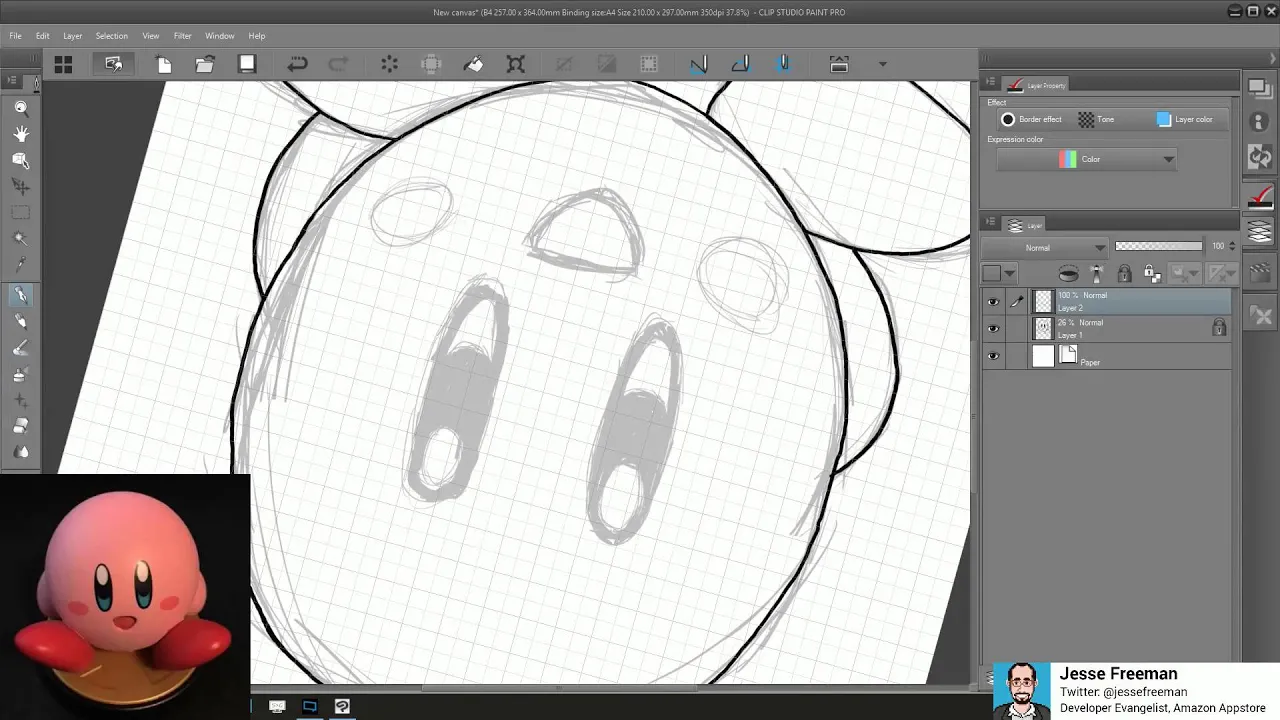Open the Filter menu
The height and width of the screenshot is (720, 1280).
coord(182,36)
